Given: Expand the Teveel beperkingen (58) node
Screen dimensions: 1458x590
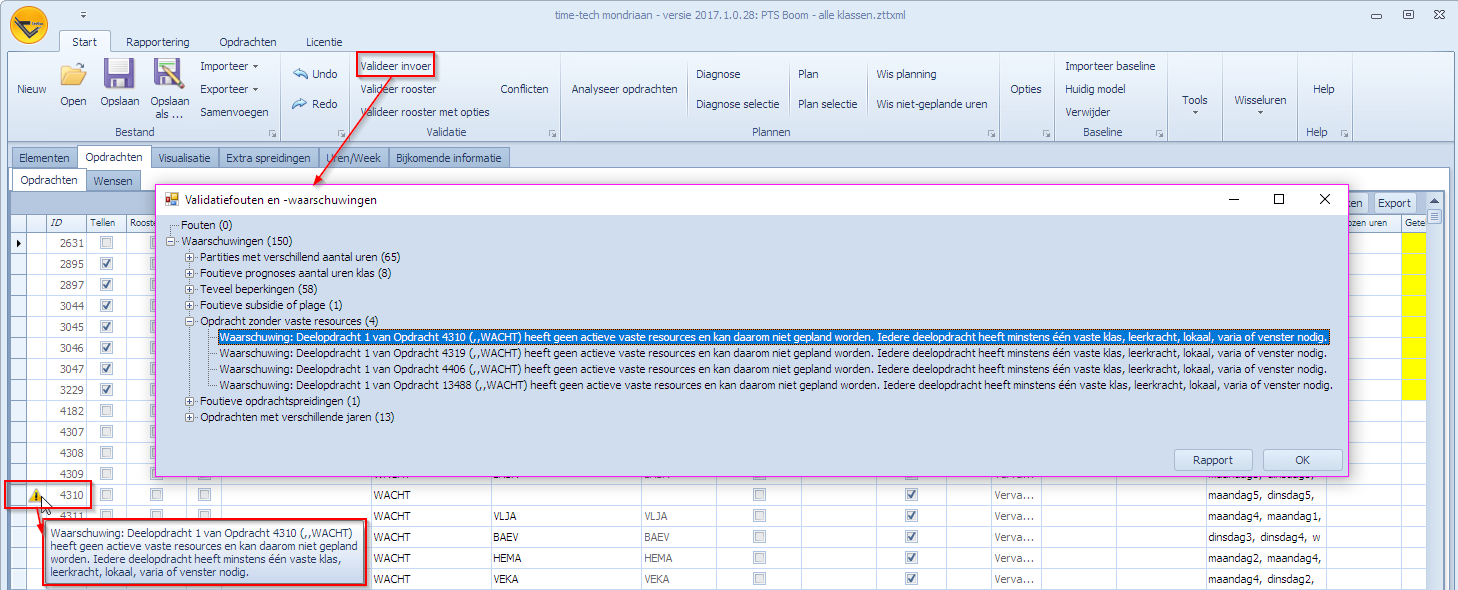Looking at the screenshot, I should point(190,289).
